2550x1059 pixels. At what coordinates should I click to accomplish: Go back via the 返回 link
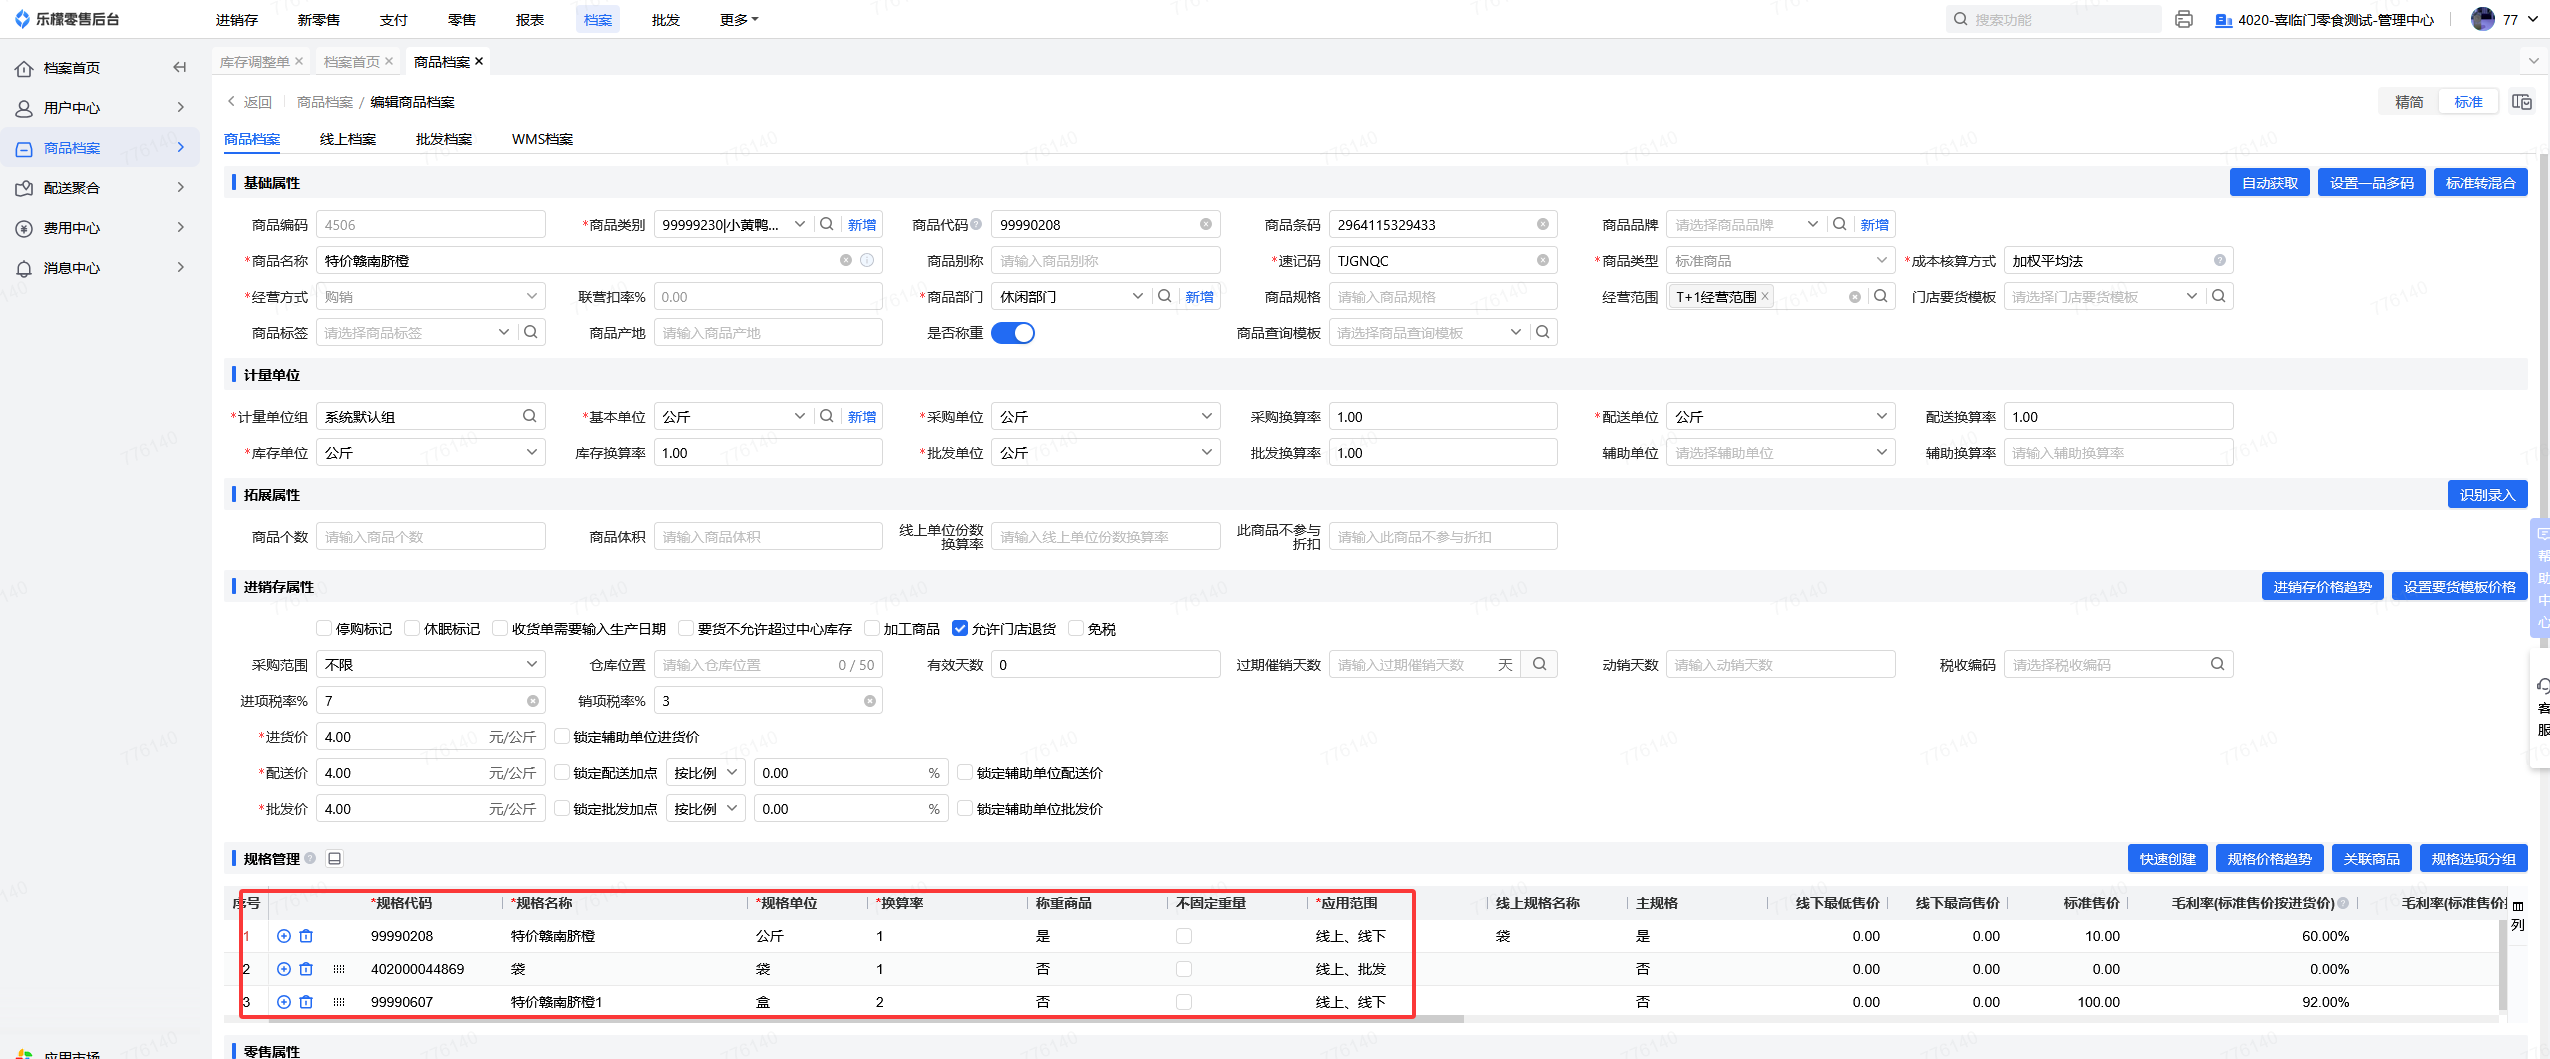(249, 102)
